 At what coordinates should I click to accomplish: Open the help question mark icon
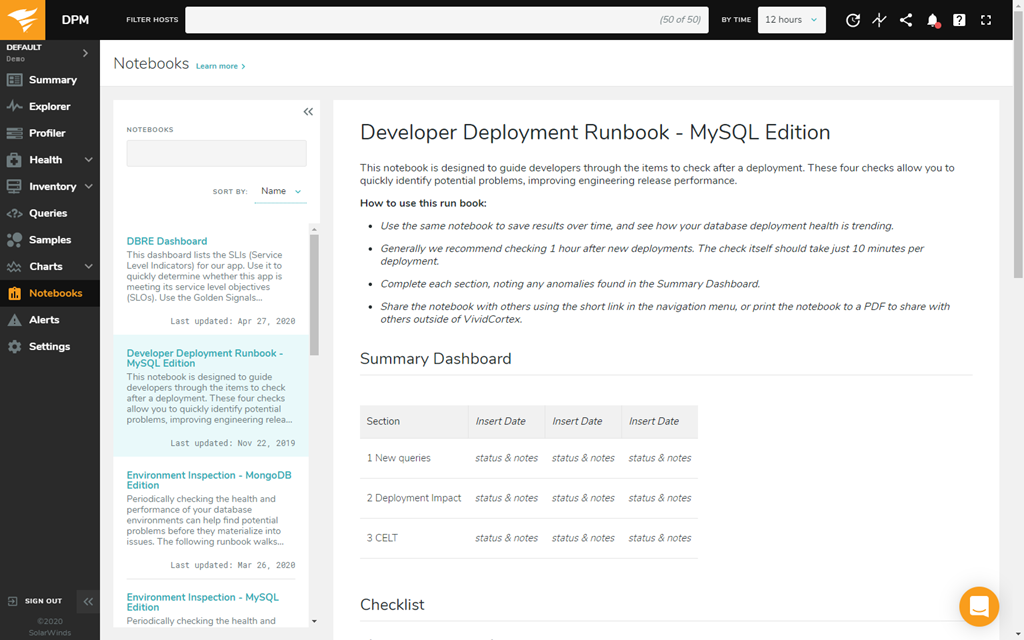click(x=959, y=20)
